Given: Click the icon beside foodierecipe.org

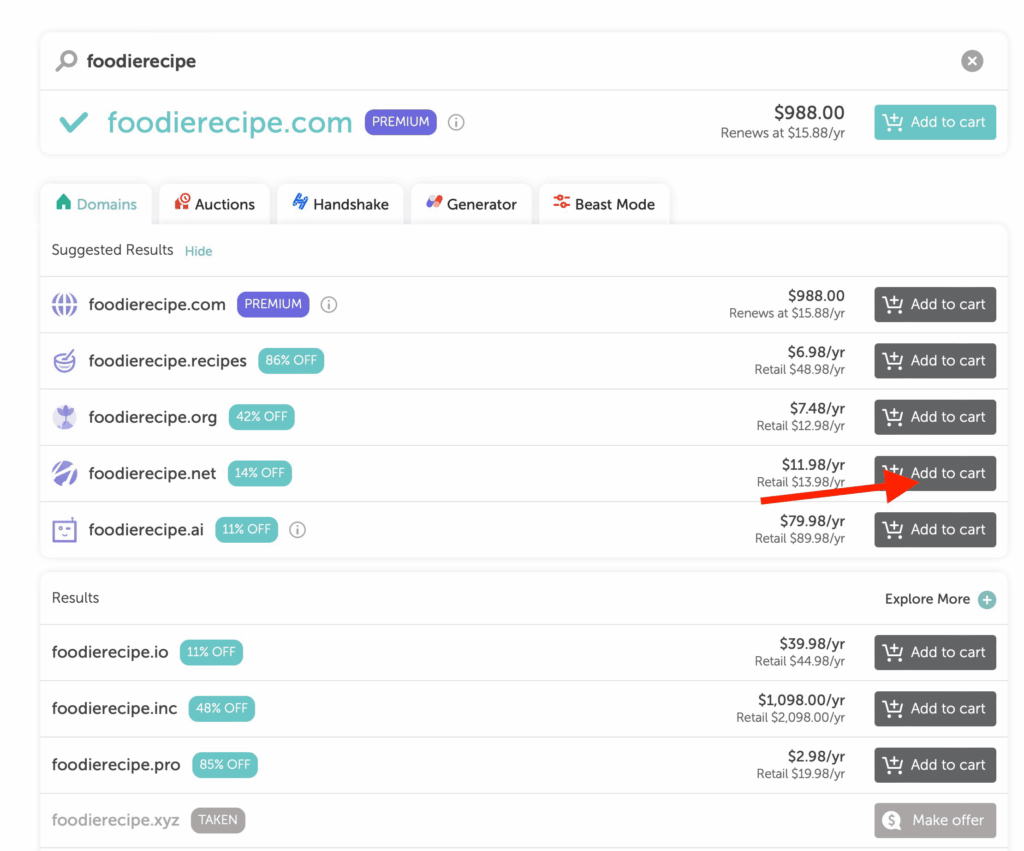Looking at the screenshot, I should point(64,417).
